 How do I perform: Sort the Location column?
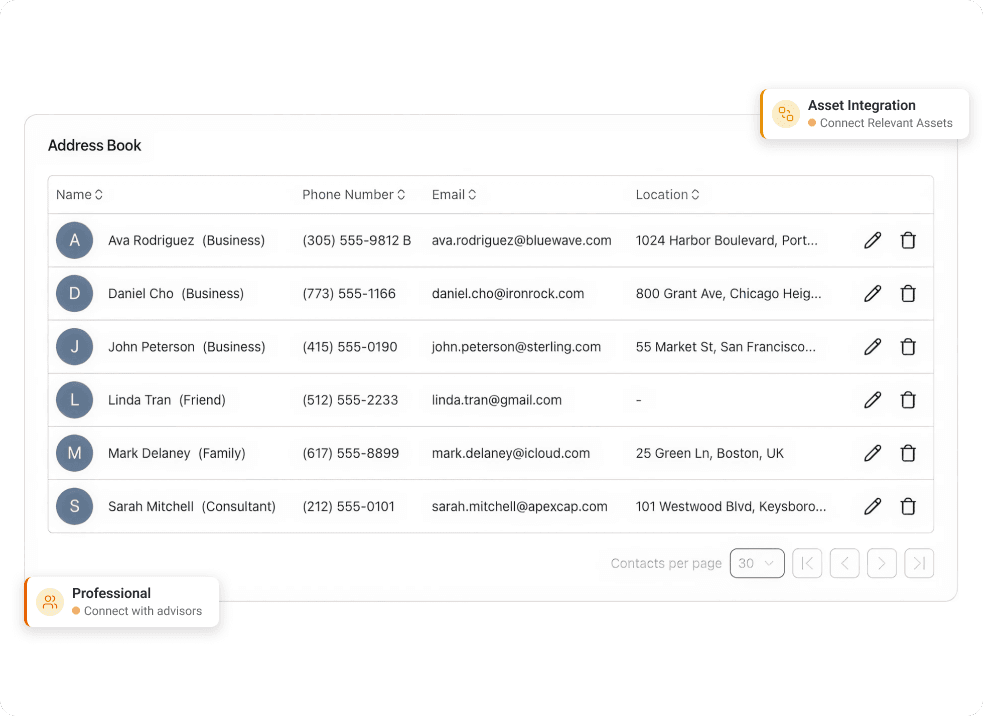667,195
